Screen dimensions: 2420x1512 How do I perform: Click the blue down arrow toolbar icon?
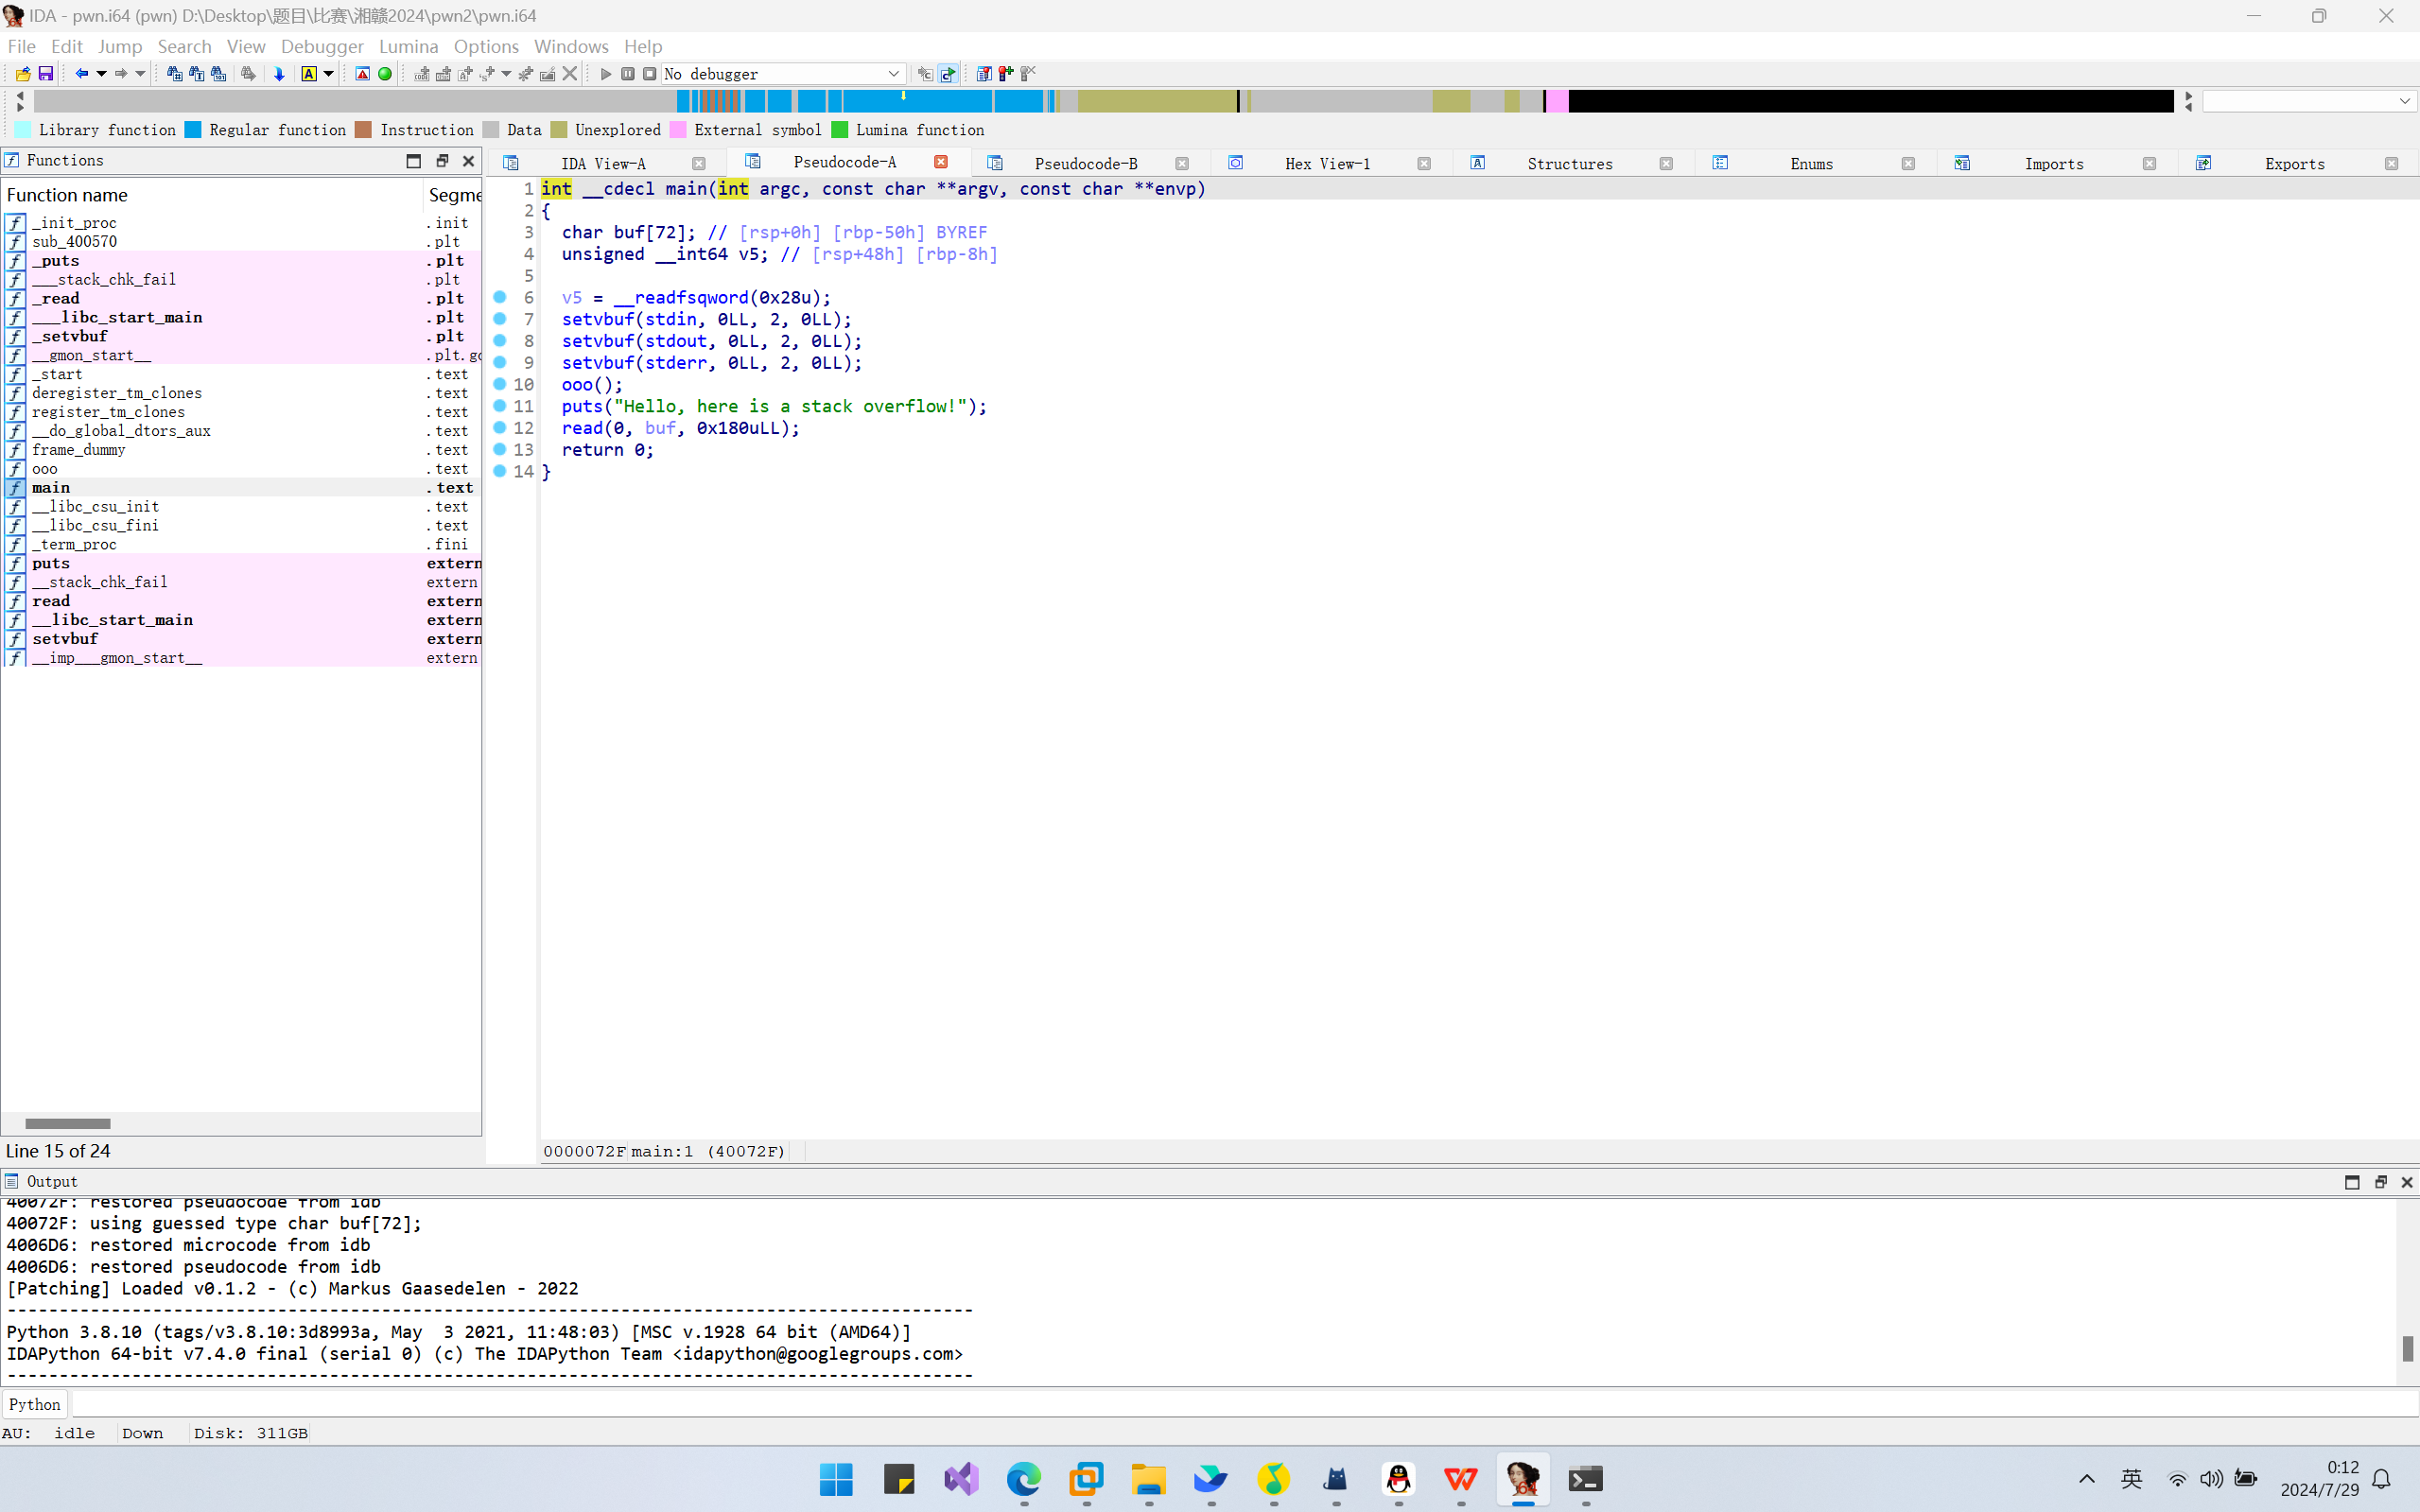[x=279, y=74]
